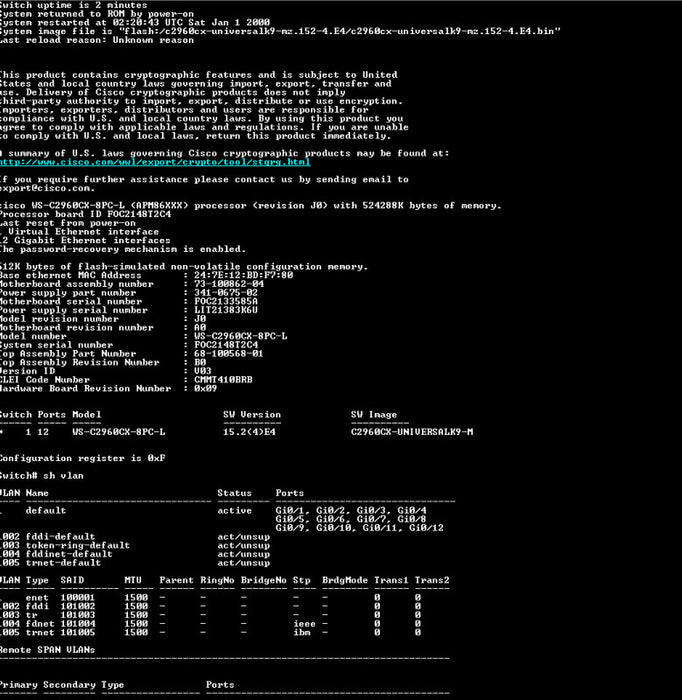Click the fddinet-default VLAN row
This screenshot has width=682, height=700.
tap(135, 554)
